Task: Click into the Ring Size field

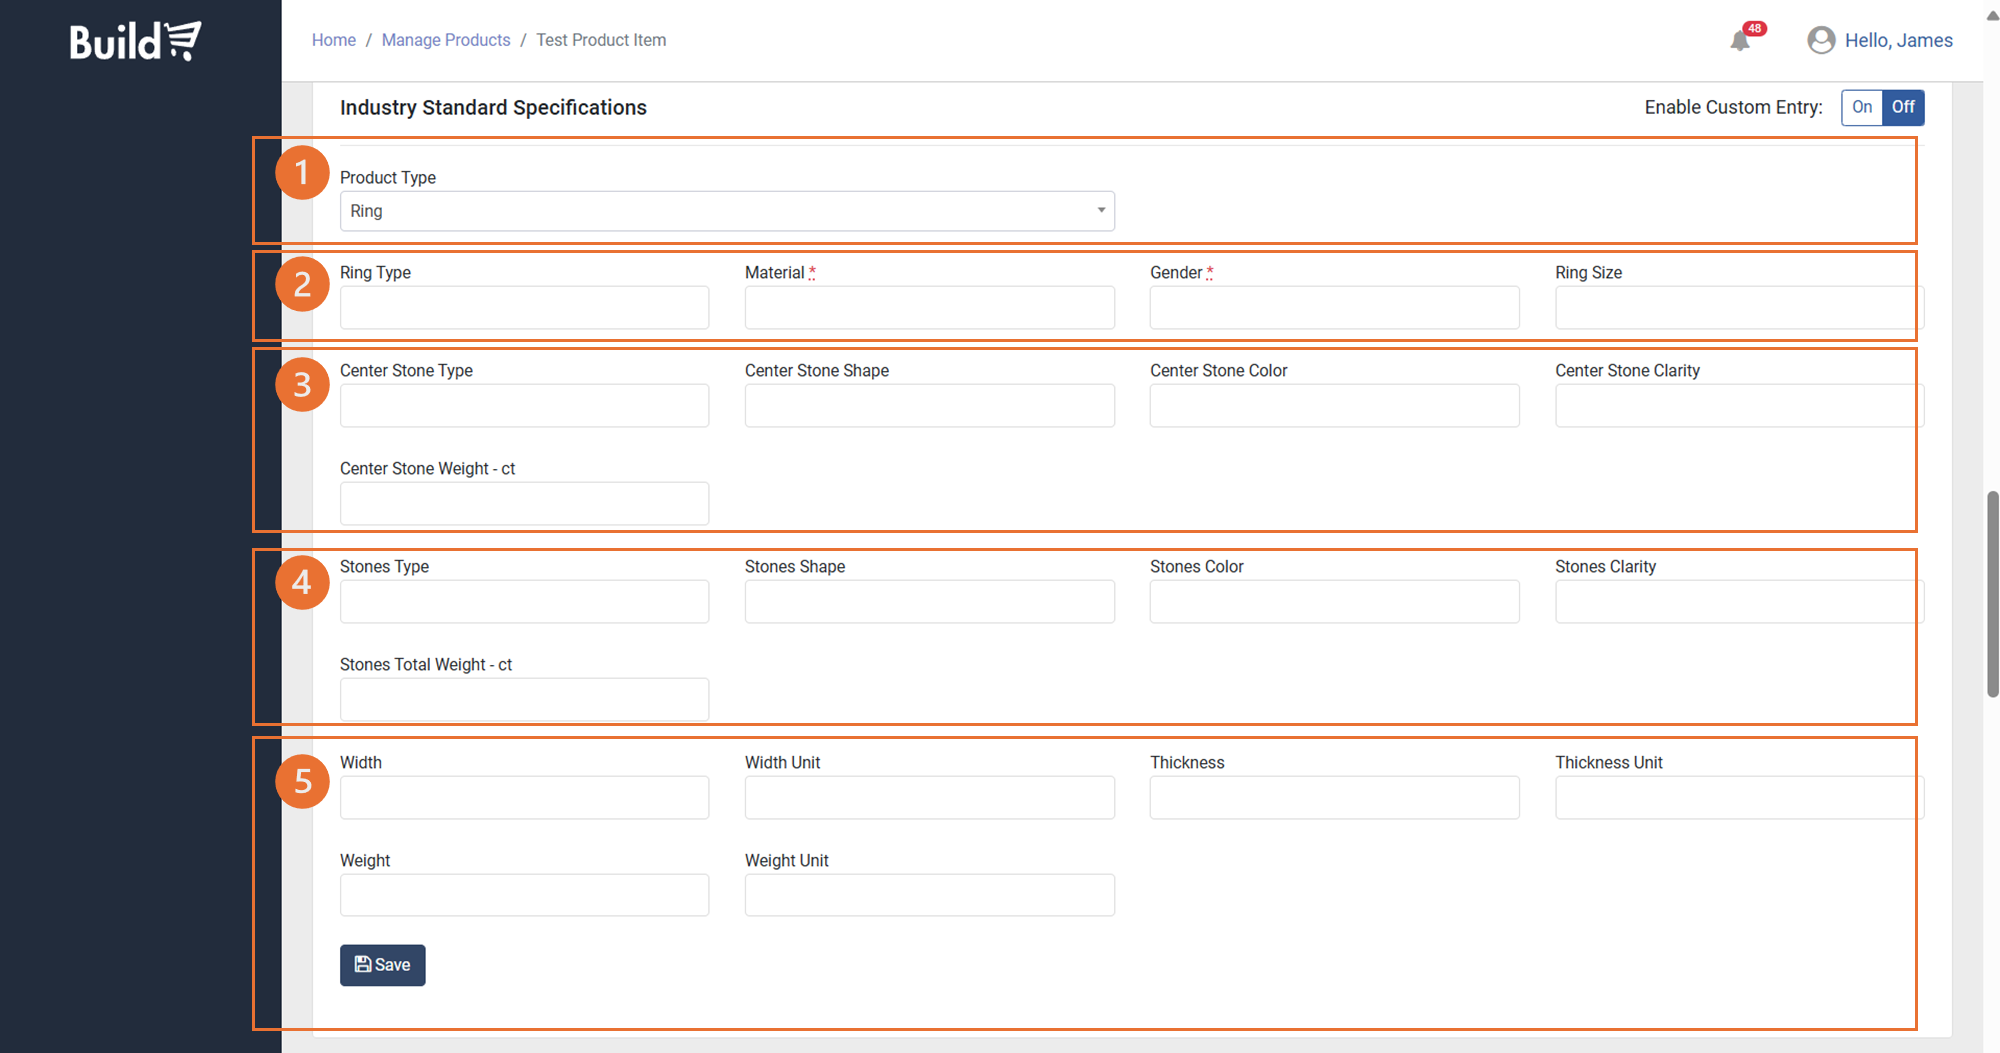Action: click(x=1738, y=308)
